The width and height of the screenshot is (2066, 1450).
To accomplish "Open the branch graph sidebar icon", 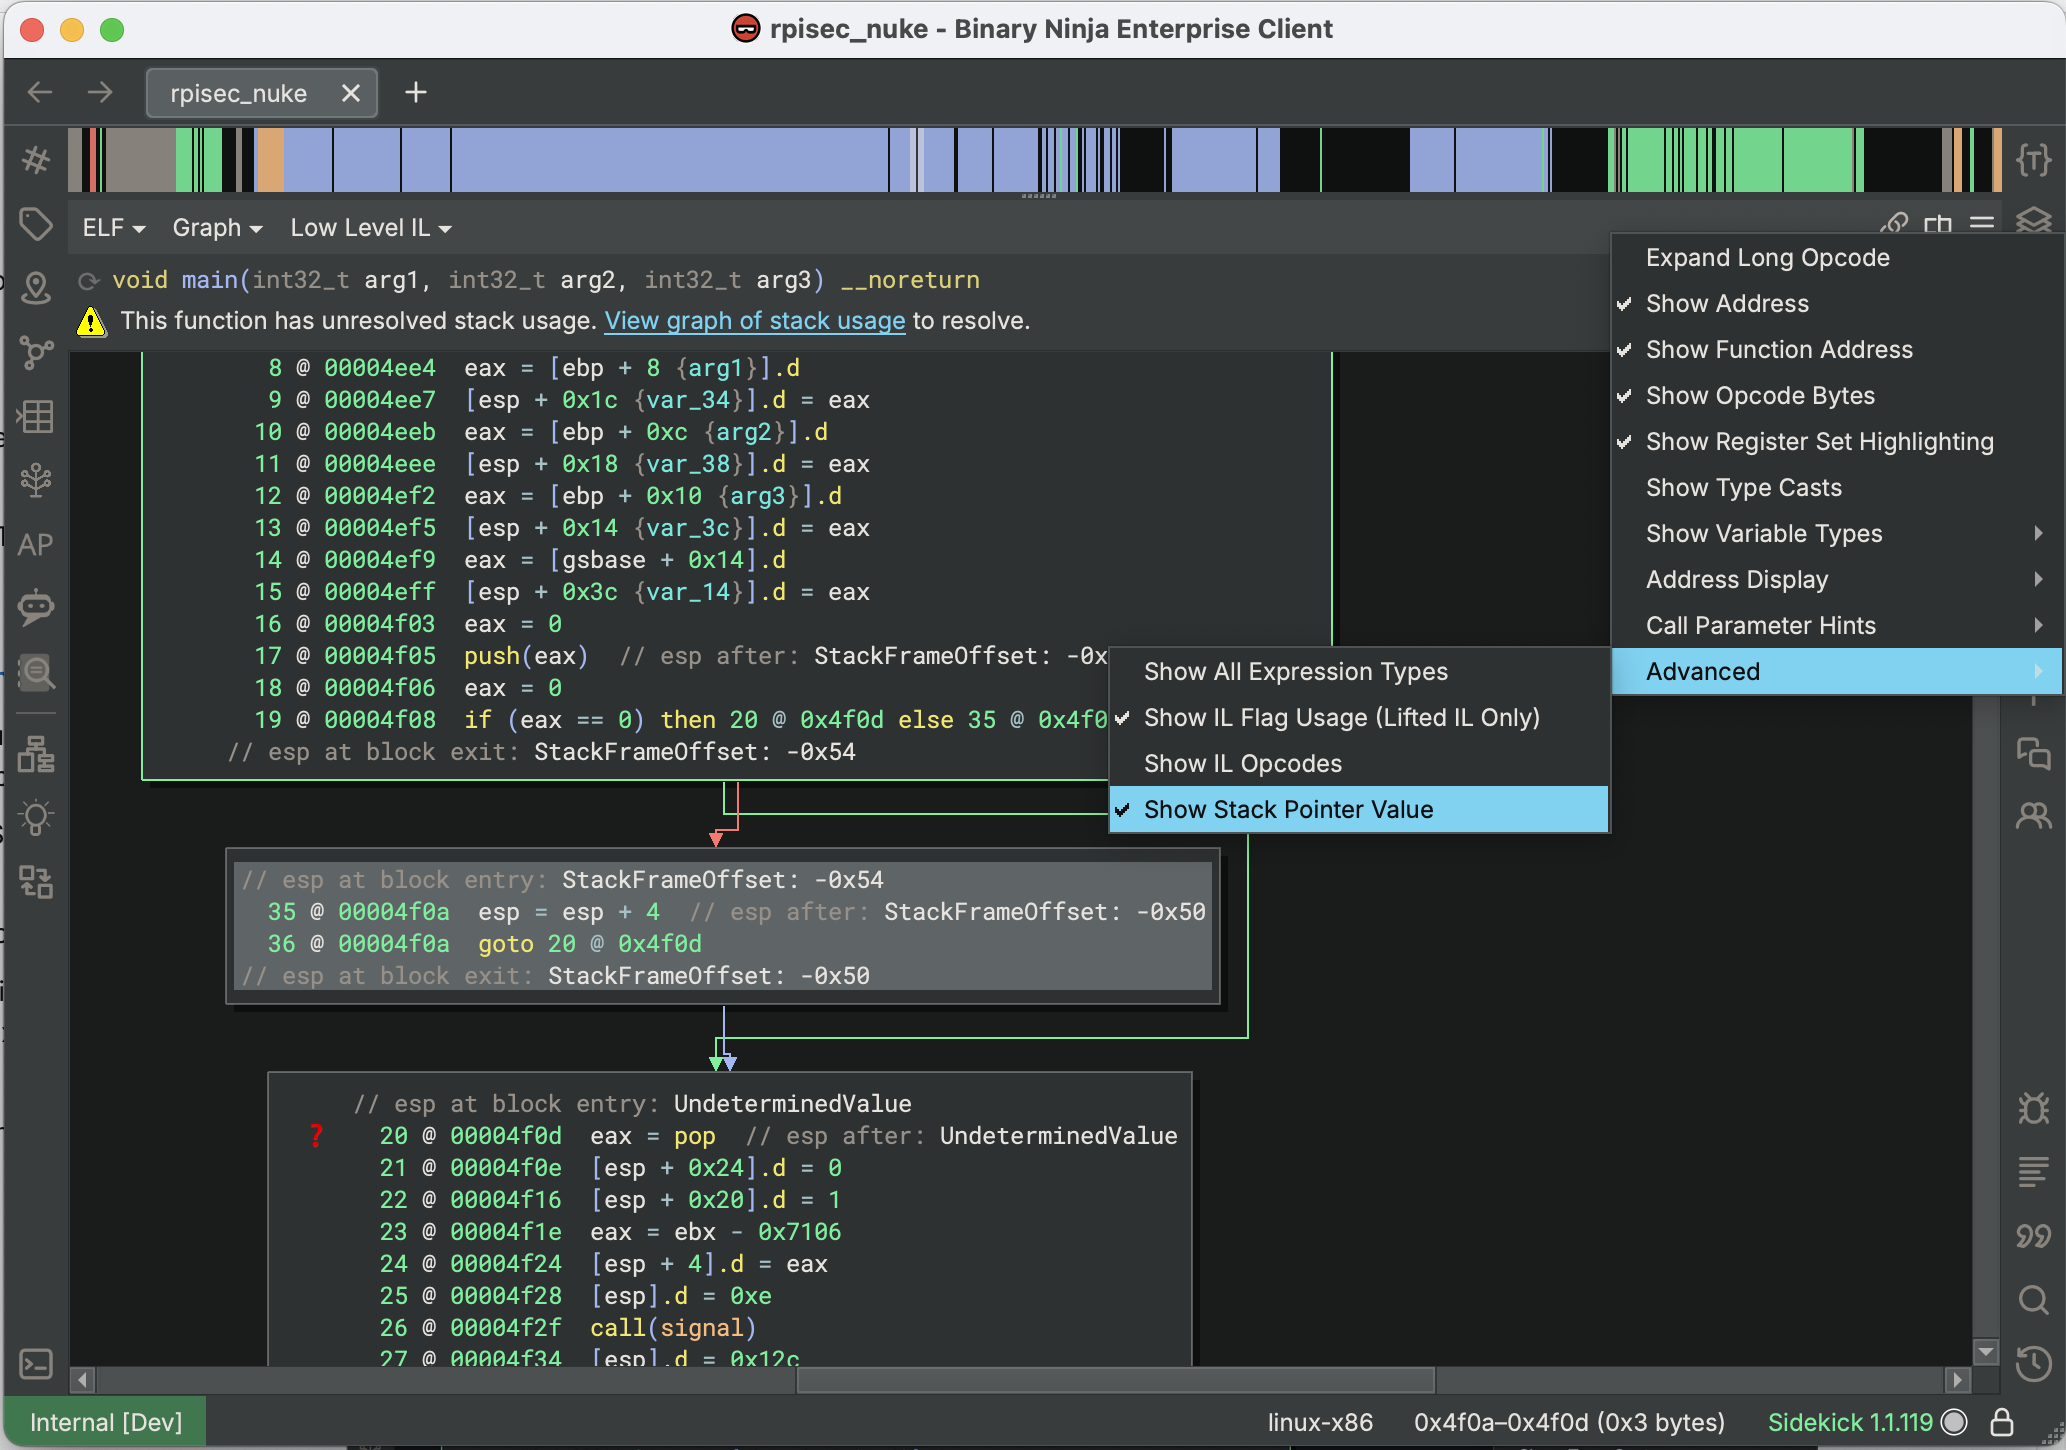I will [36, 352].
